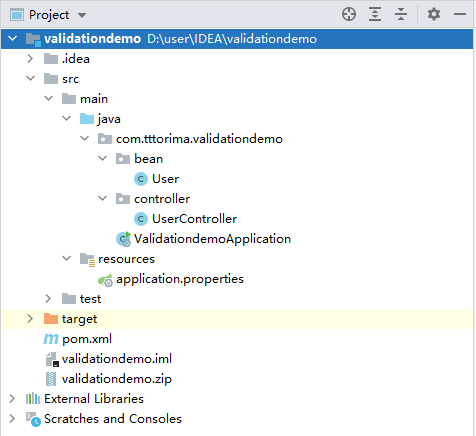This screenshot has width=476, height=436.
Task: Click the 'bean' package name
Action: coord(148,159)
